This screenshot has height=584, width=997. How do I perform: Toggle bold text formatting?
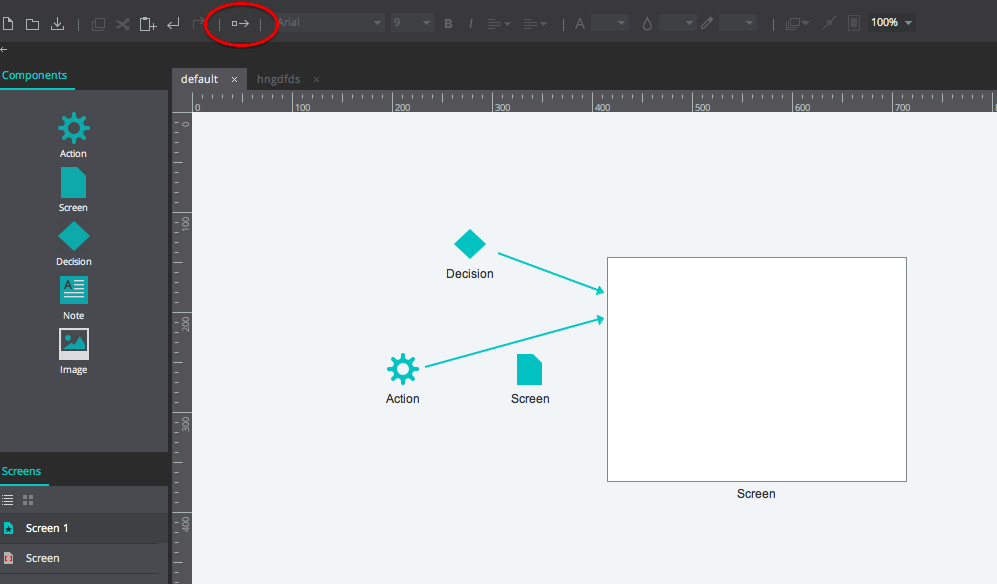pos(448,23)
